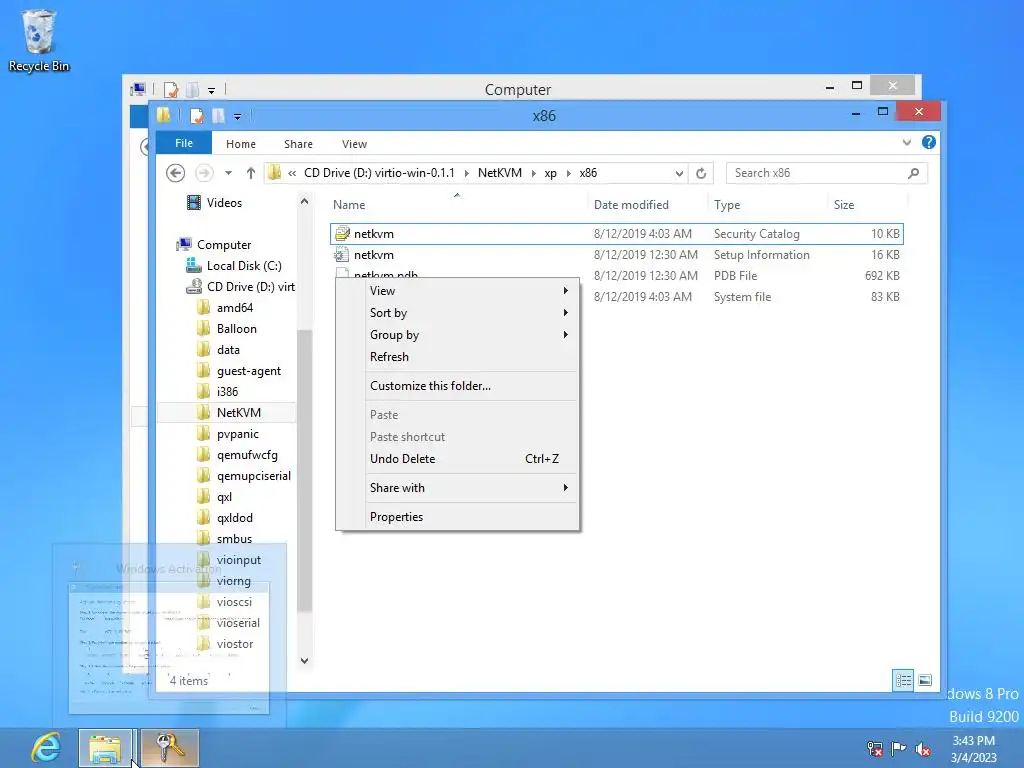Expand the ribbon with the chevron
The width and height of the screenshot is (1024, 768).
(906, 142)
